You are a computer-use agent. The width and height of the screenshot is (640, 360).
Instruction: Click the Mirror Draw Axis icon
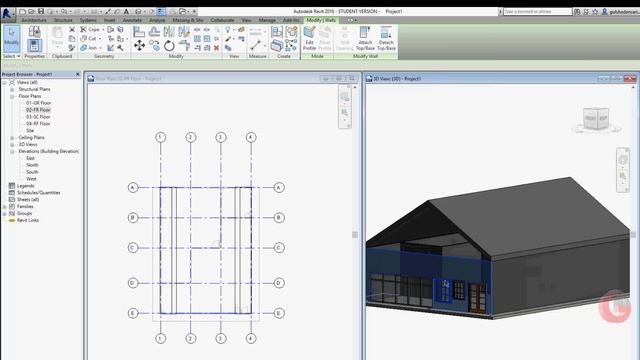(x=184, y=31)
